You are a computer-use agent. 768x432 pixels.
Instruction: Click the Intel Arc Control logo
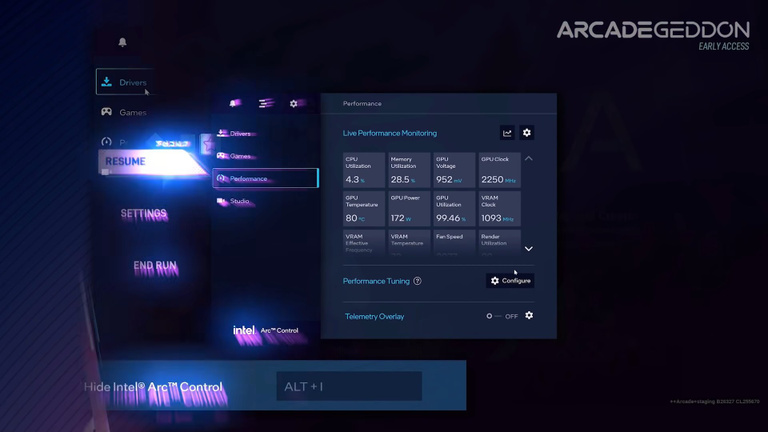click(x=265, y=331)
